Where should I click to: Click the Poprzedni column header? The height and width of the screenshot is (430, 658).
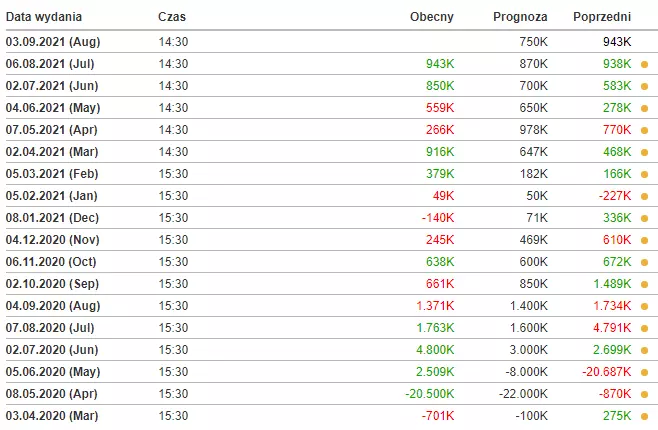[x=602, y=17]
